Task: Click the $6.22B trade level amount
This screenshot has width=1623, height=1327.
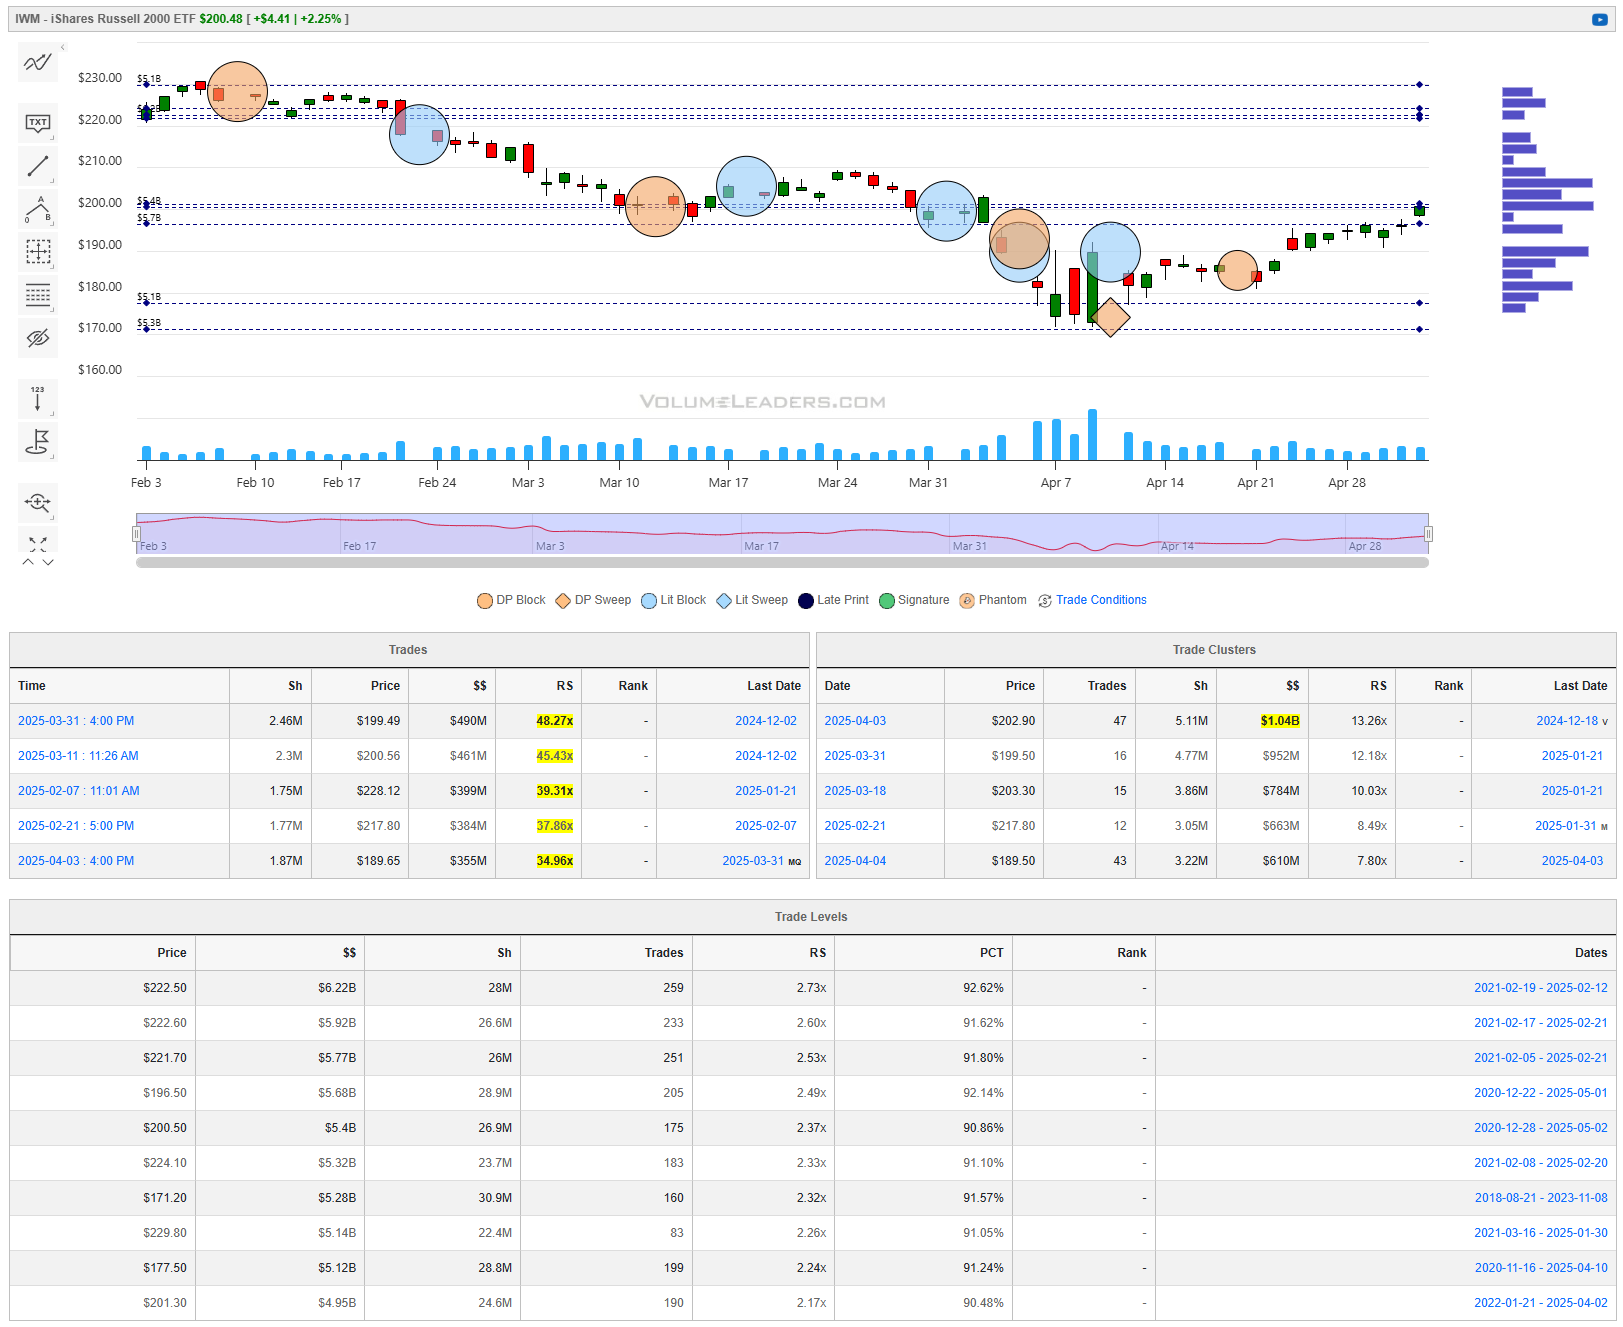Action: coord(337,988)
